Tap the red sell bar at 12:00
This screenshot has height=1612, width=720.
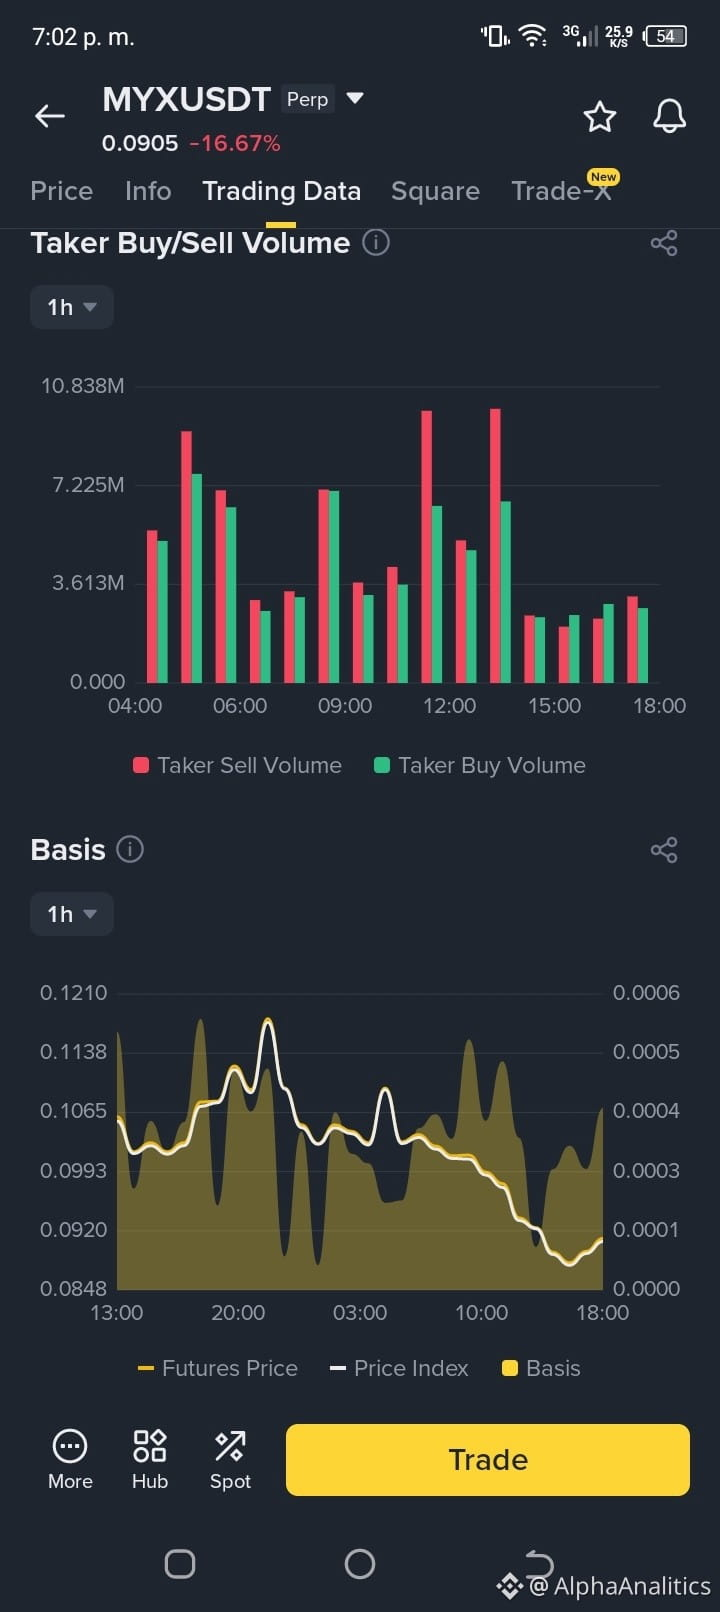coord(427,546)
